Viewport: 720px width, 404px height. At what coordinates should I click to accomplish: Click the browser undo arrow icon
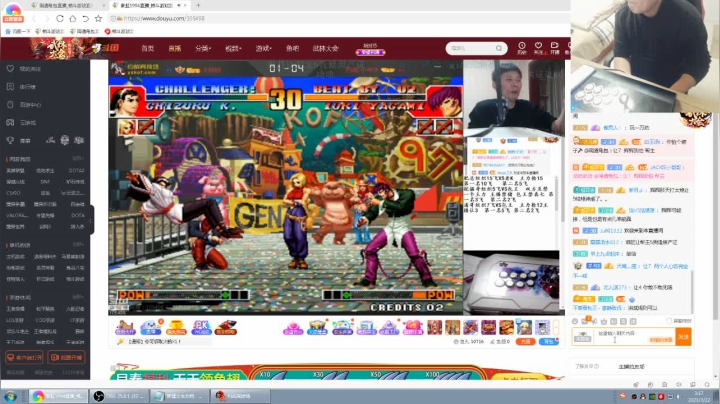[x=85, y=19]
